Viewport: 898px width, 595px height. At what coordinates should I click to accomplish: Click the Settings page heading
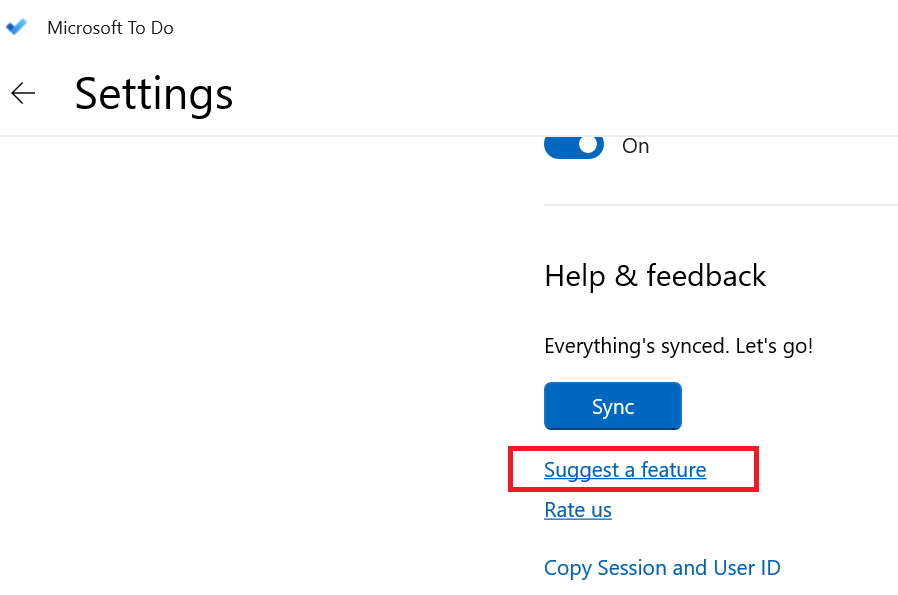154,94
